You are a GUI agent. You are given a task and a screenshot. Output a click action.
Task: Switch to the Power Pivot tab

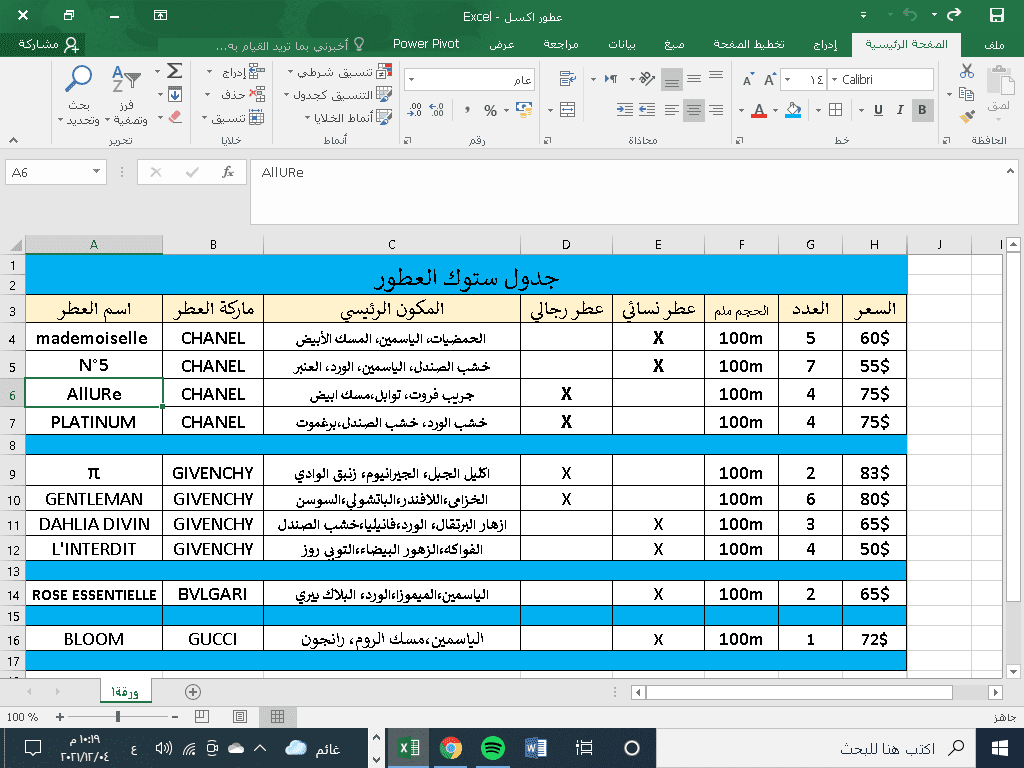pyautogui.click(x=426, y=44)
